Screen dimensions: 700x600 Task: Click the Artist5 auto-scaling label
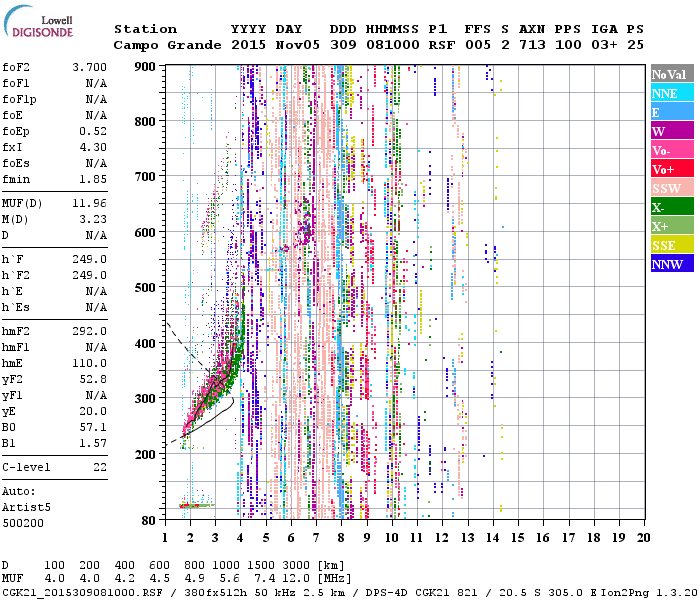click(26, 508)
